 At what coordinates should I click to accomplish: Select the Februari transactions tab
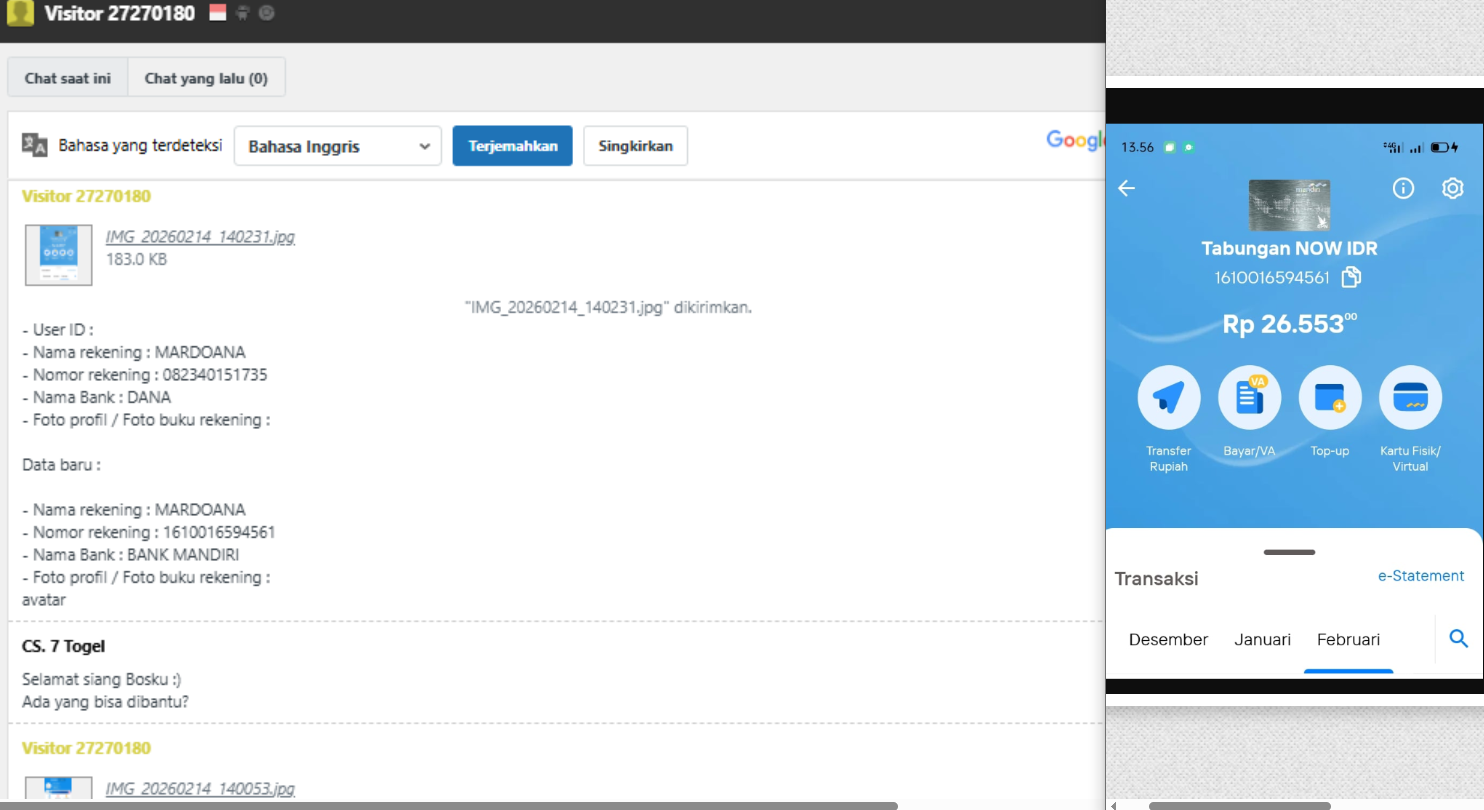pyautogui.click(x=1348, y=640)
